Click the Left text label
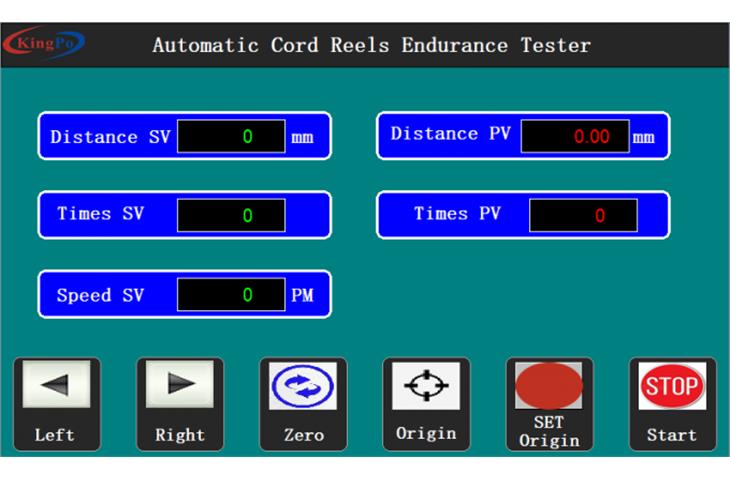Image resolution: width=730 pixels, height=480 pixels. click(x=54, y=435)
